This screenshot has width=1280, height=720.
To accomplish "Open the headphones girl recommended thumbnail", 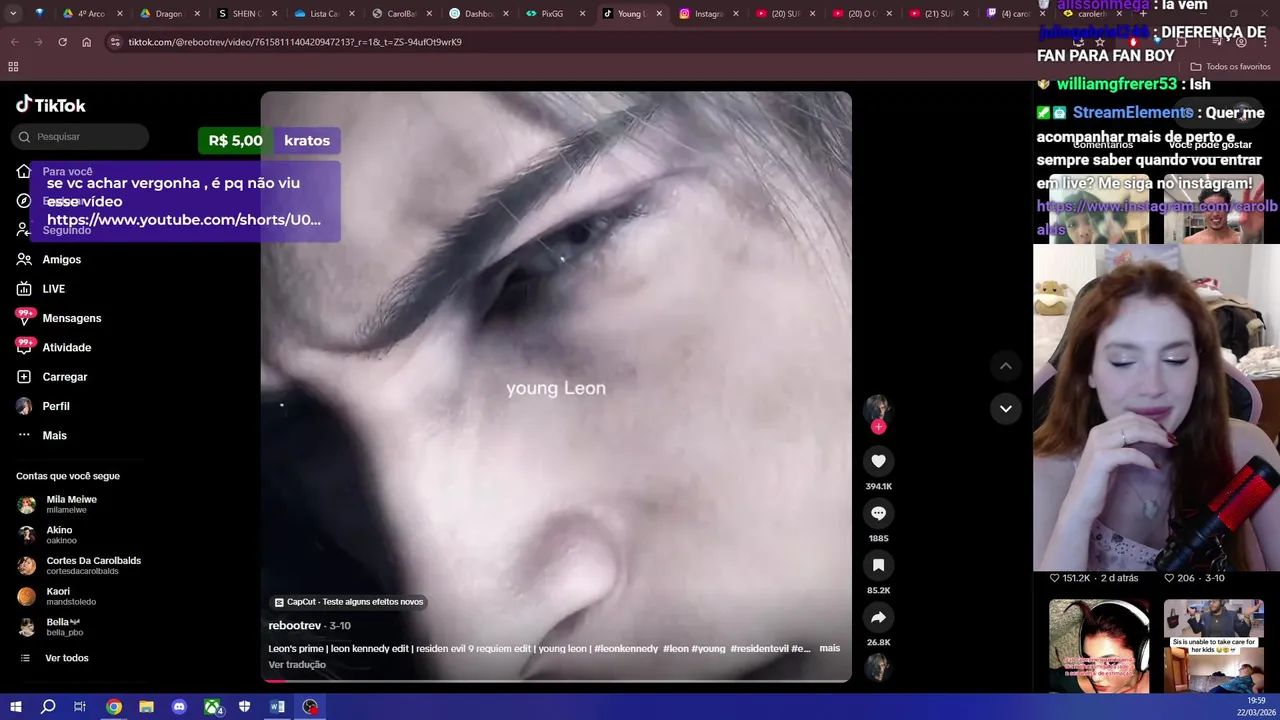I will coord(1099,646).
